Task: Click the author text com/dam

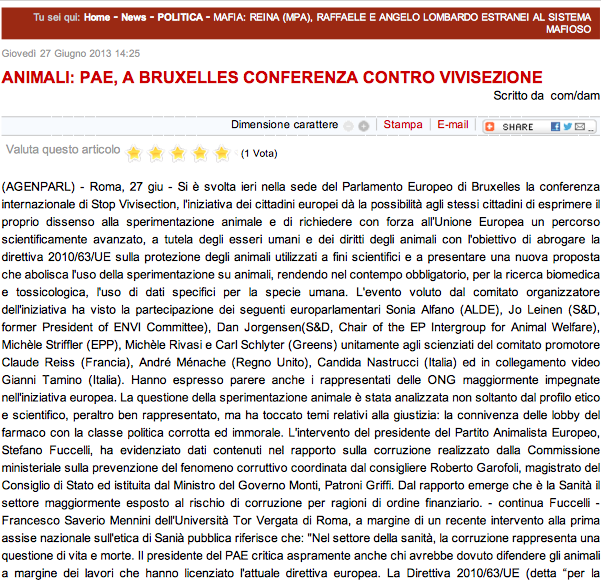Action: click(575, 96)
